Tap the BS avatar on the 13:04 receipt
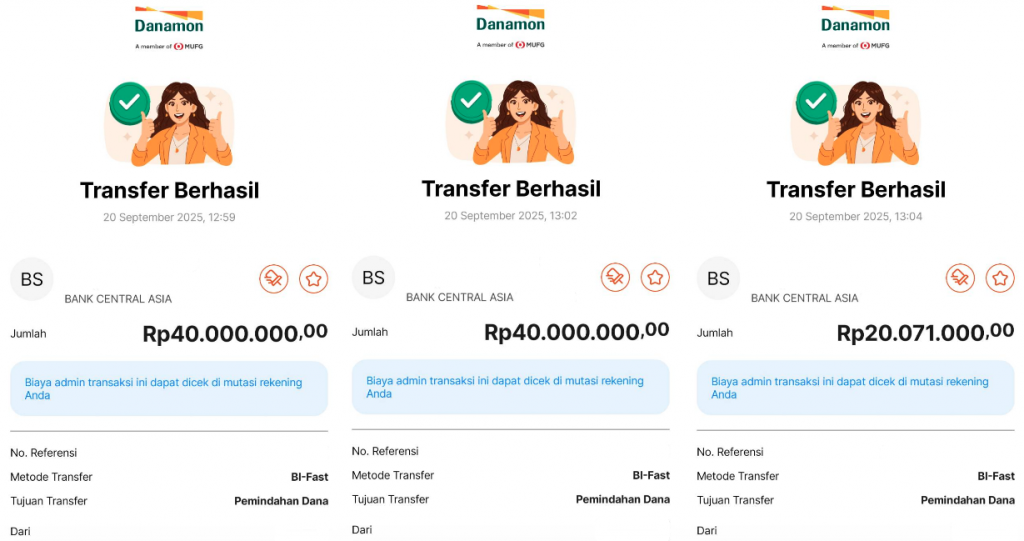Screen dimensions: 1024x541 tap(718, 278)
